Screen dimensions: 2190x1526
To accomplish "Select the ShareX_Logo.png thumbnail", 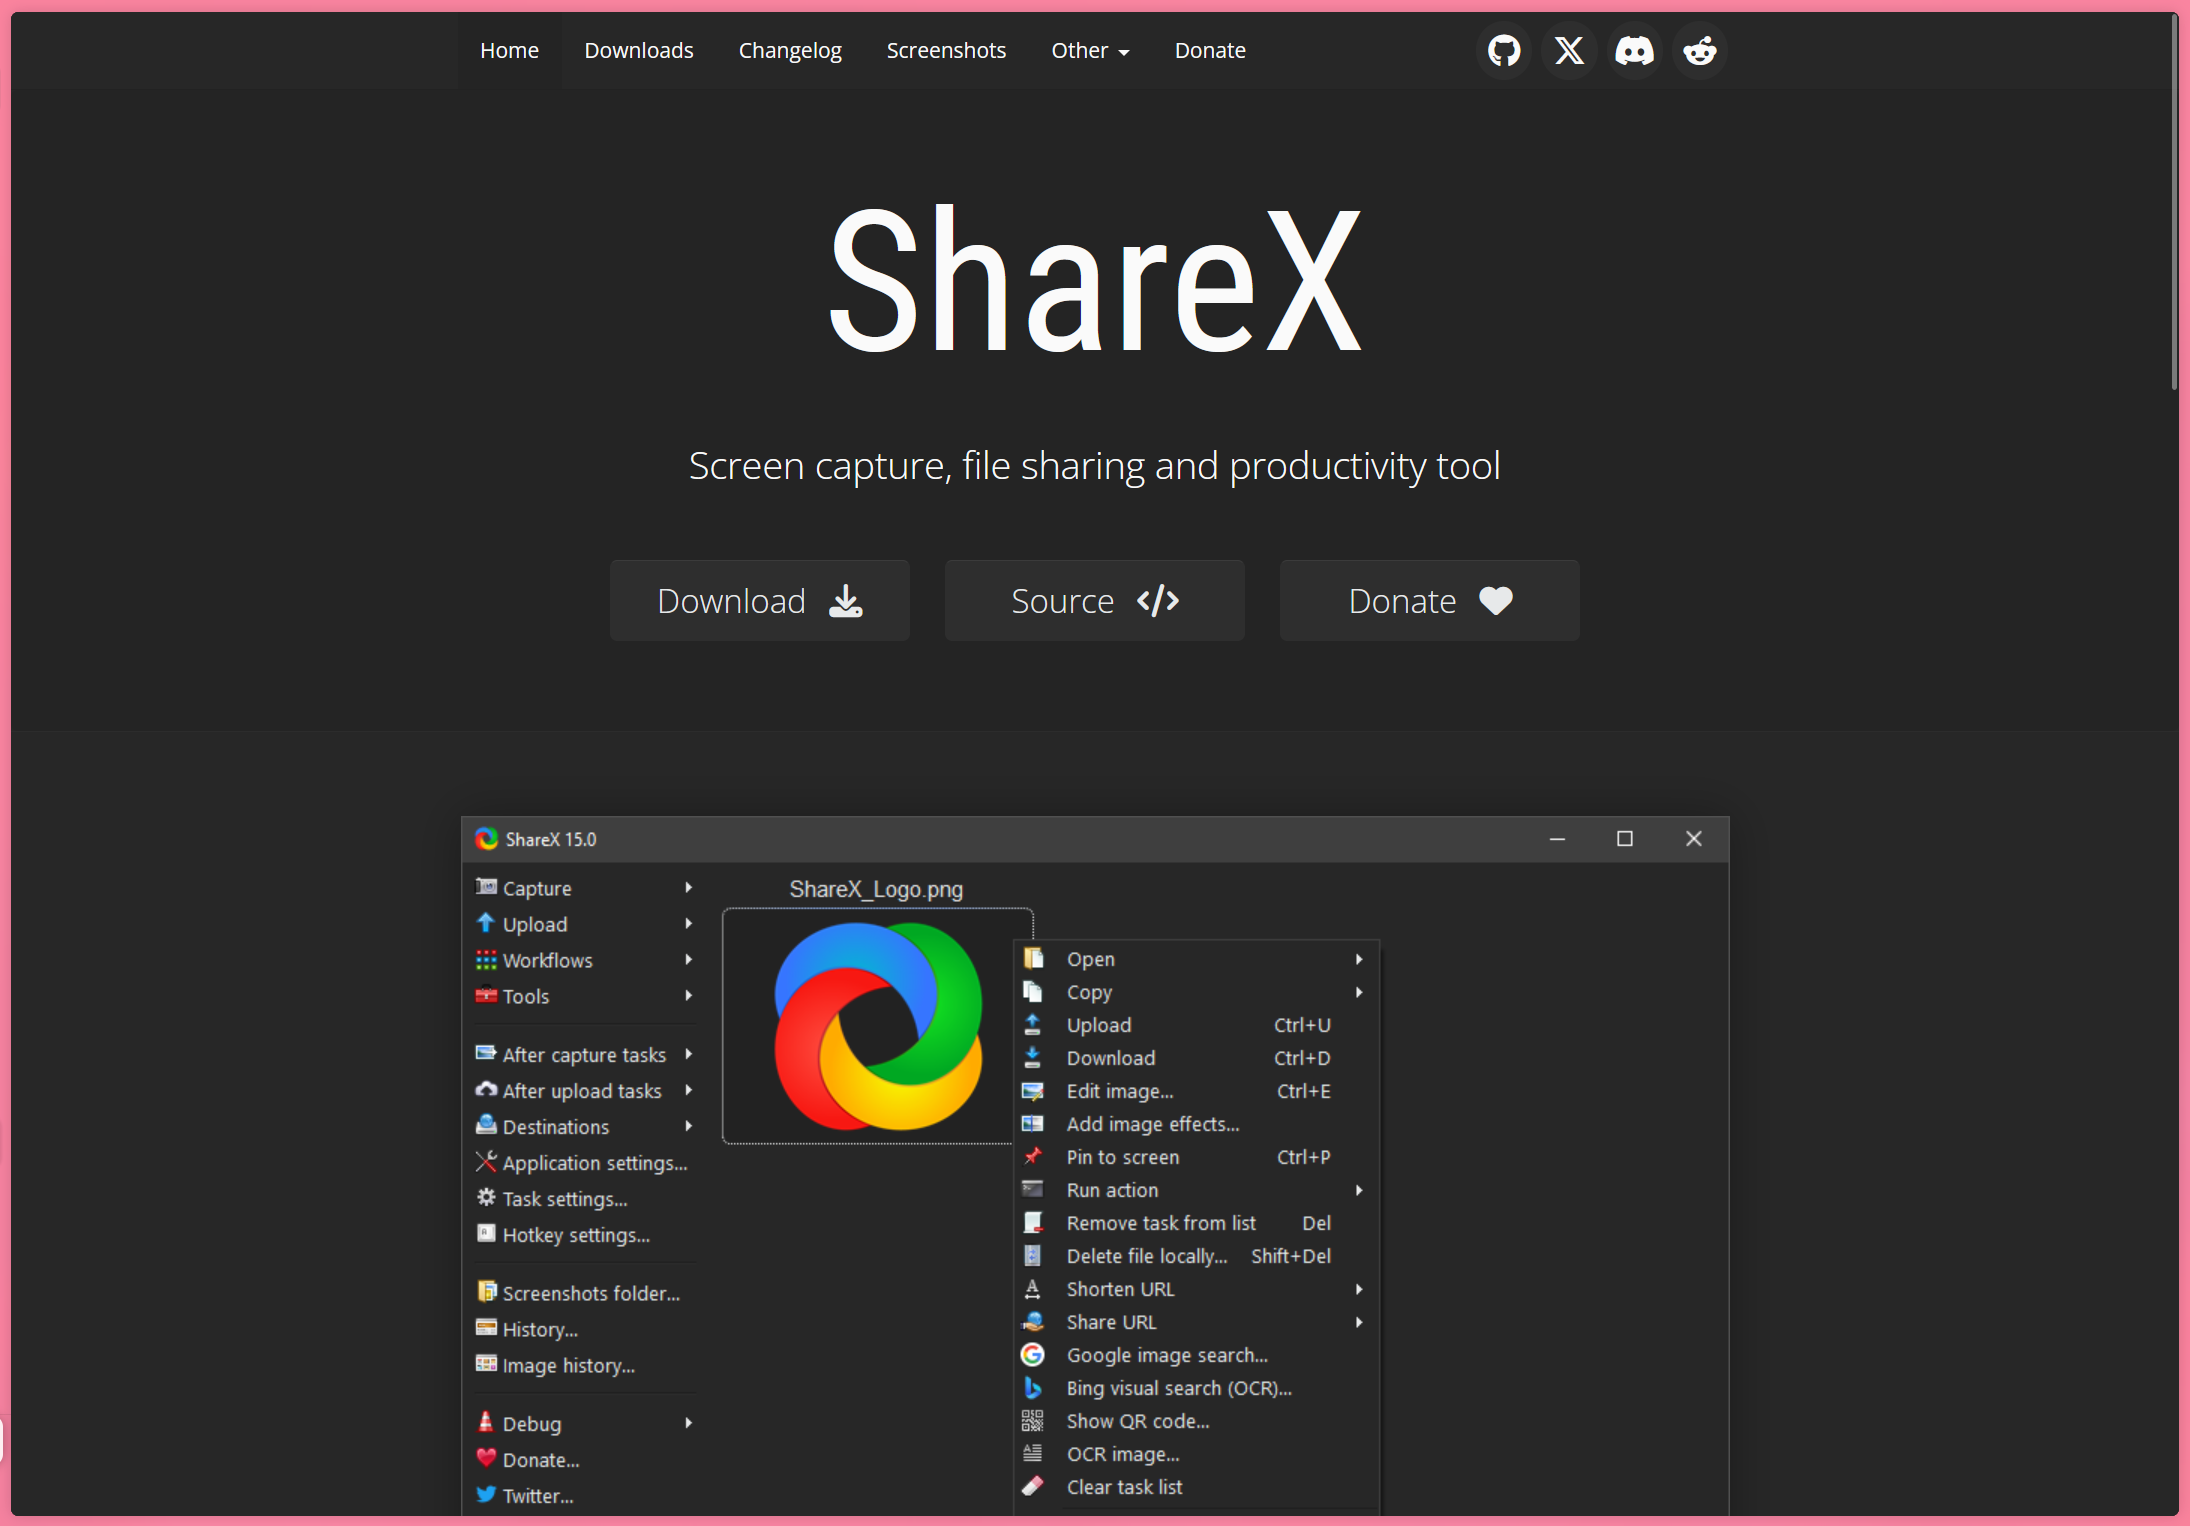I will [877, 1026].
